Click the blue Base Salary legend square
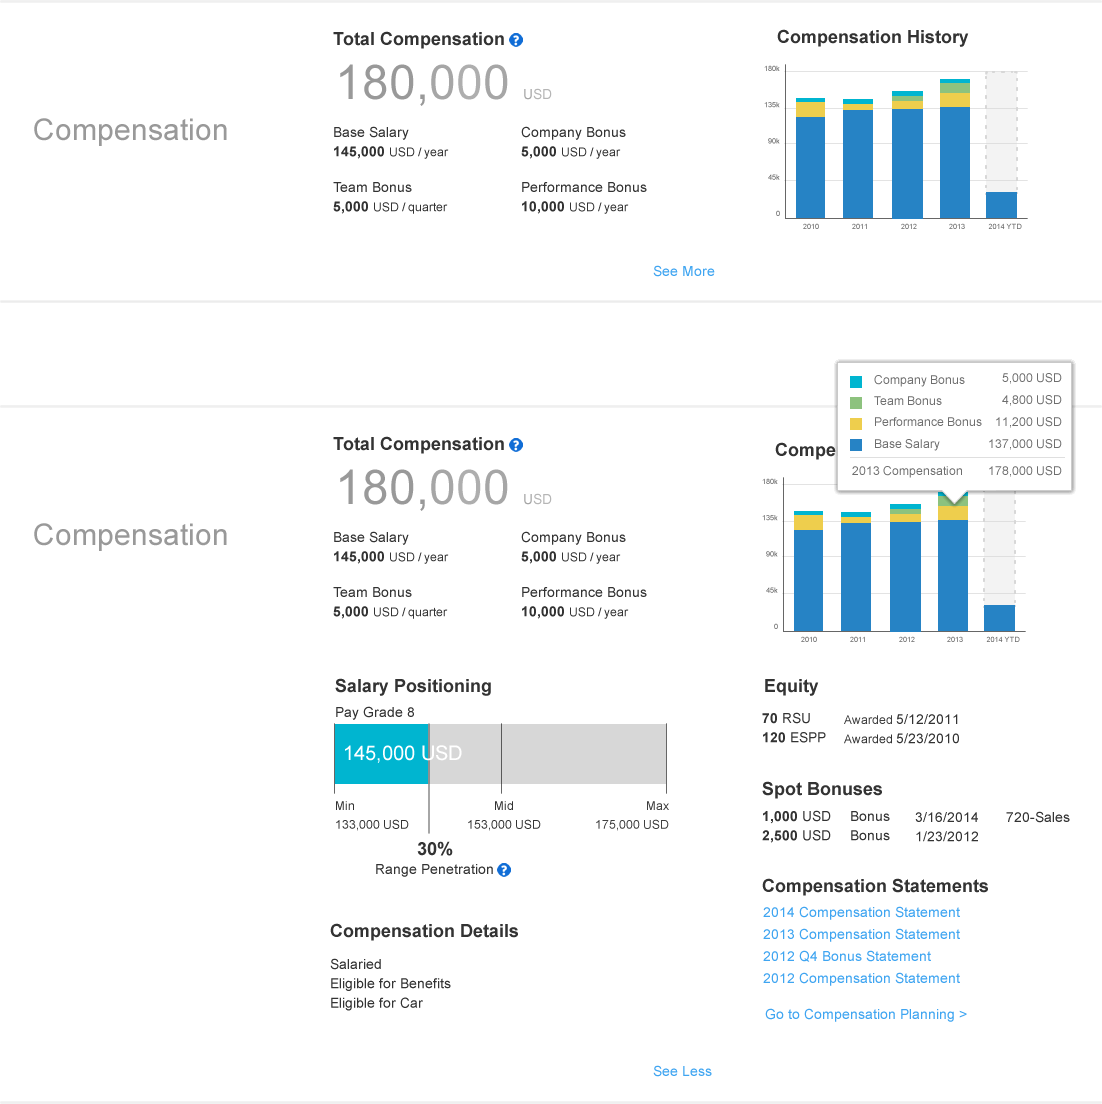The width and height of the screenshot is (1102, 1104). [x=856, y=445]
